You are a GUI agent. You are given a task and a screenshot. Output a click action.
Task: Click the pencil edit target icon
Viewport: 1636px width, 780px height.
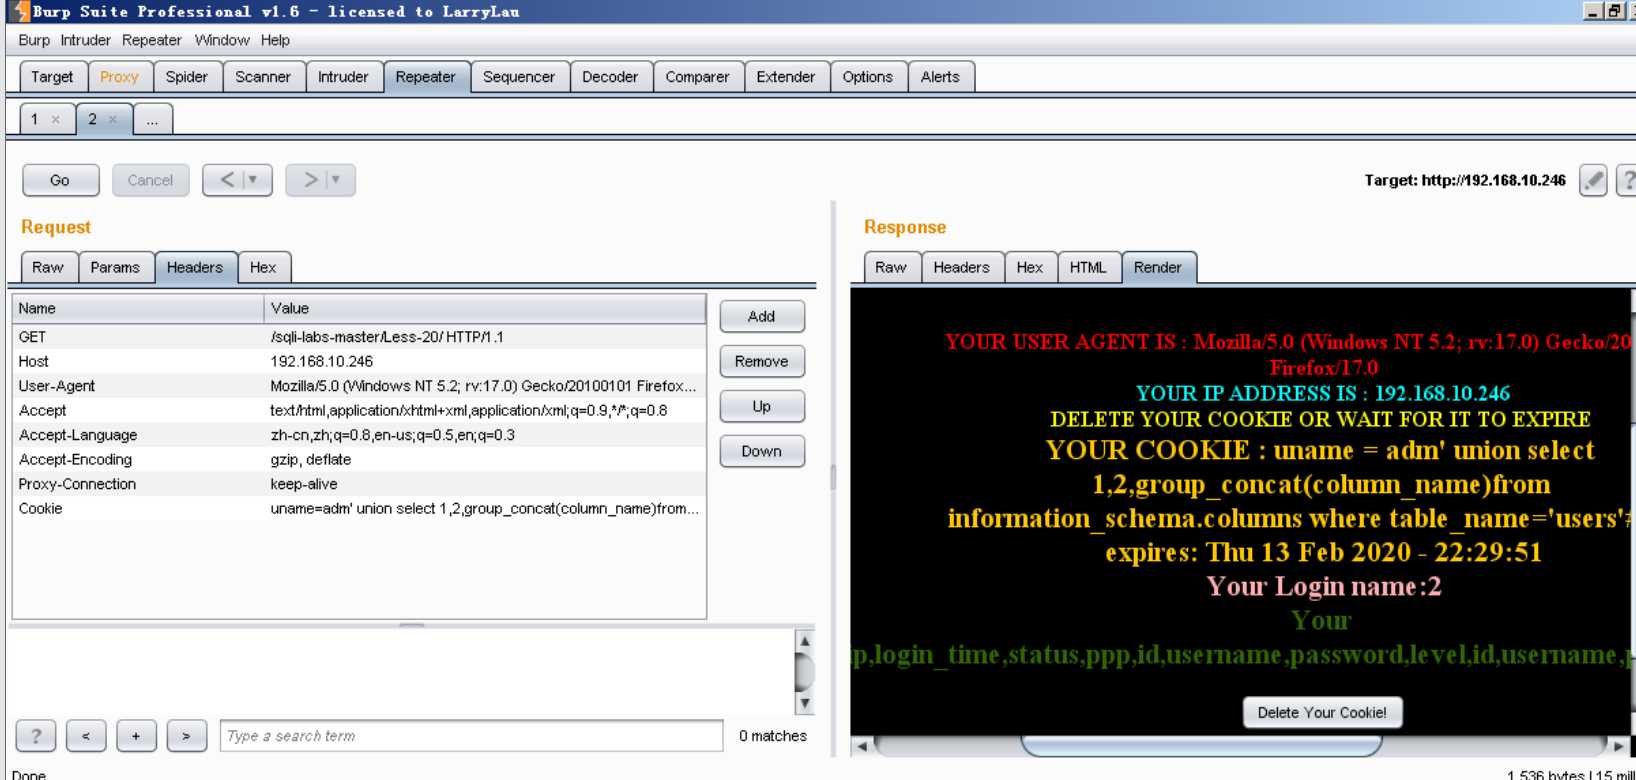1593,181
